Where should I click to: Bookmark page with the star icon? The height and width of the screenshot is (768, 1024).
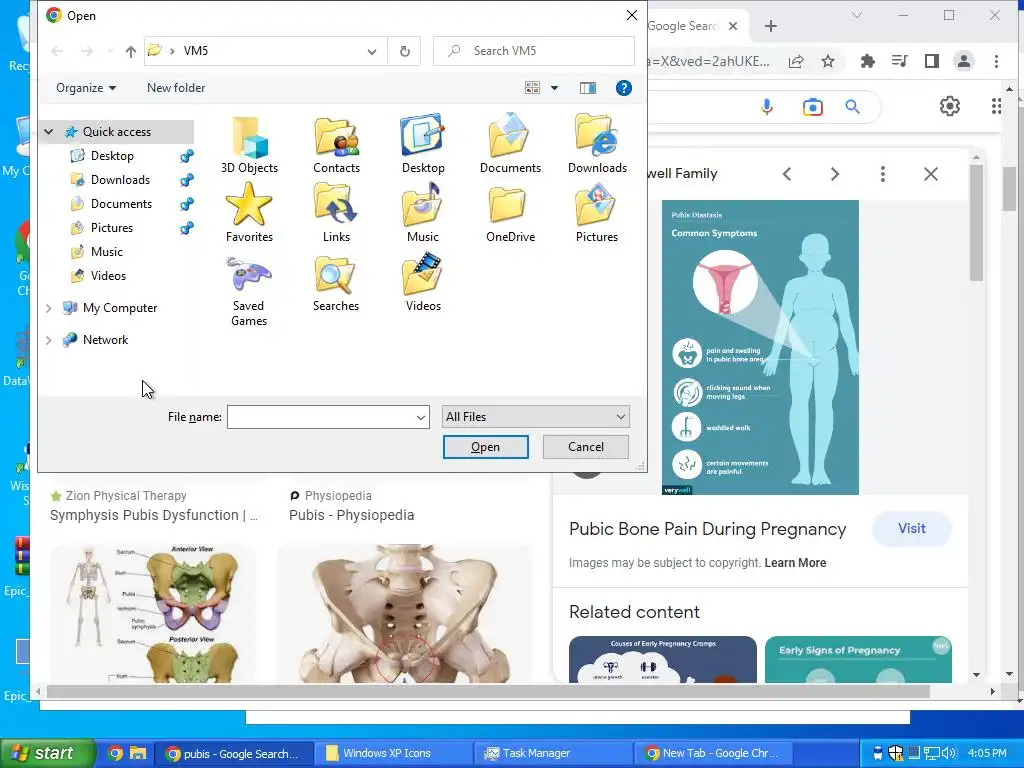[828, 61]
